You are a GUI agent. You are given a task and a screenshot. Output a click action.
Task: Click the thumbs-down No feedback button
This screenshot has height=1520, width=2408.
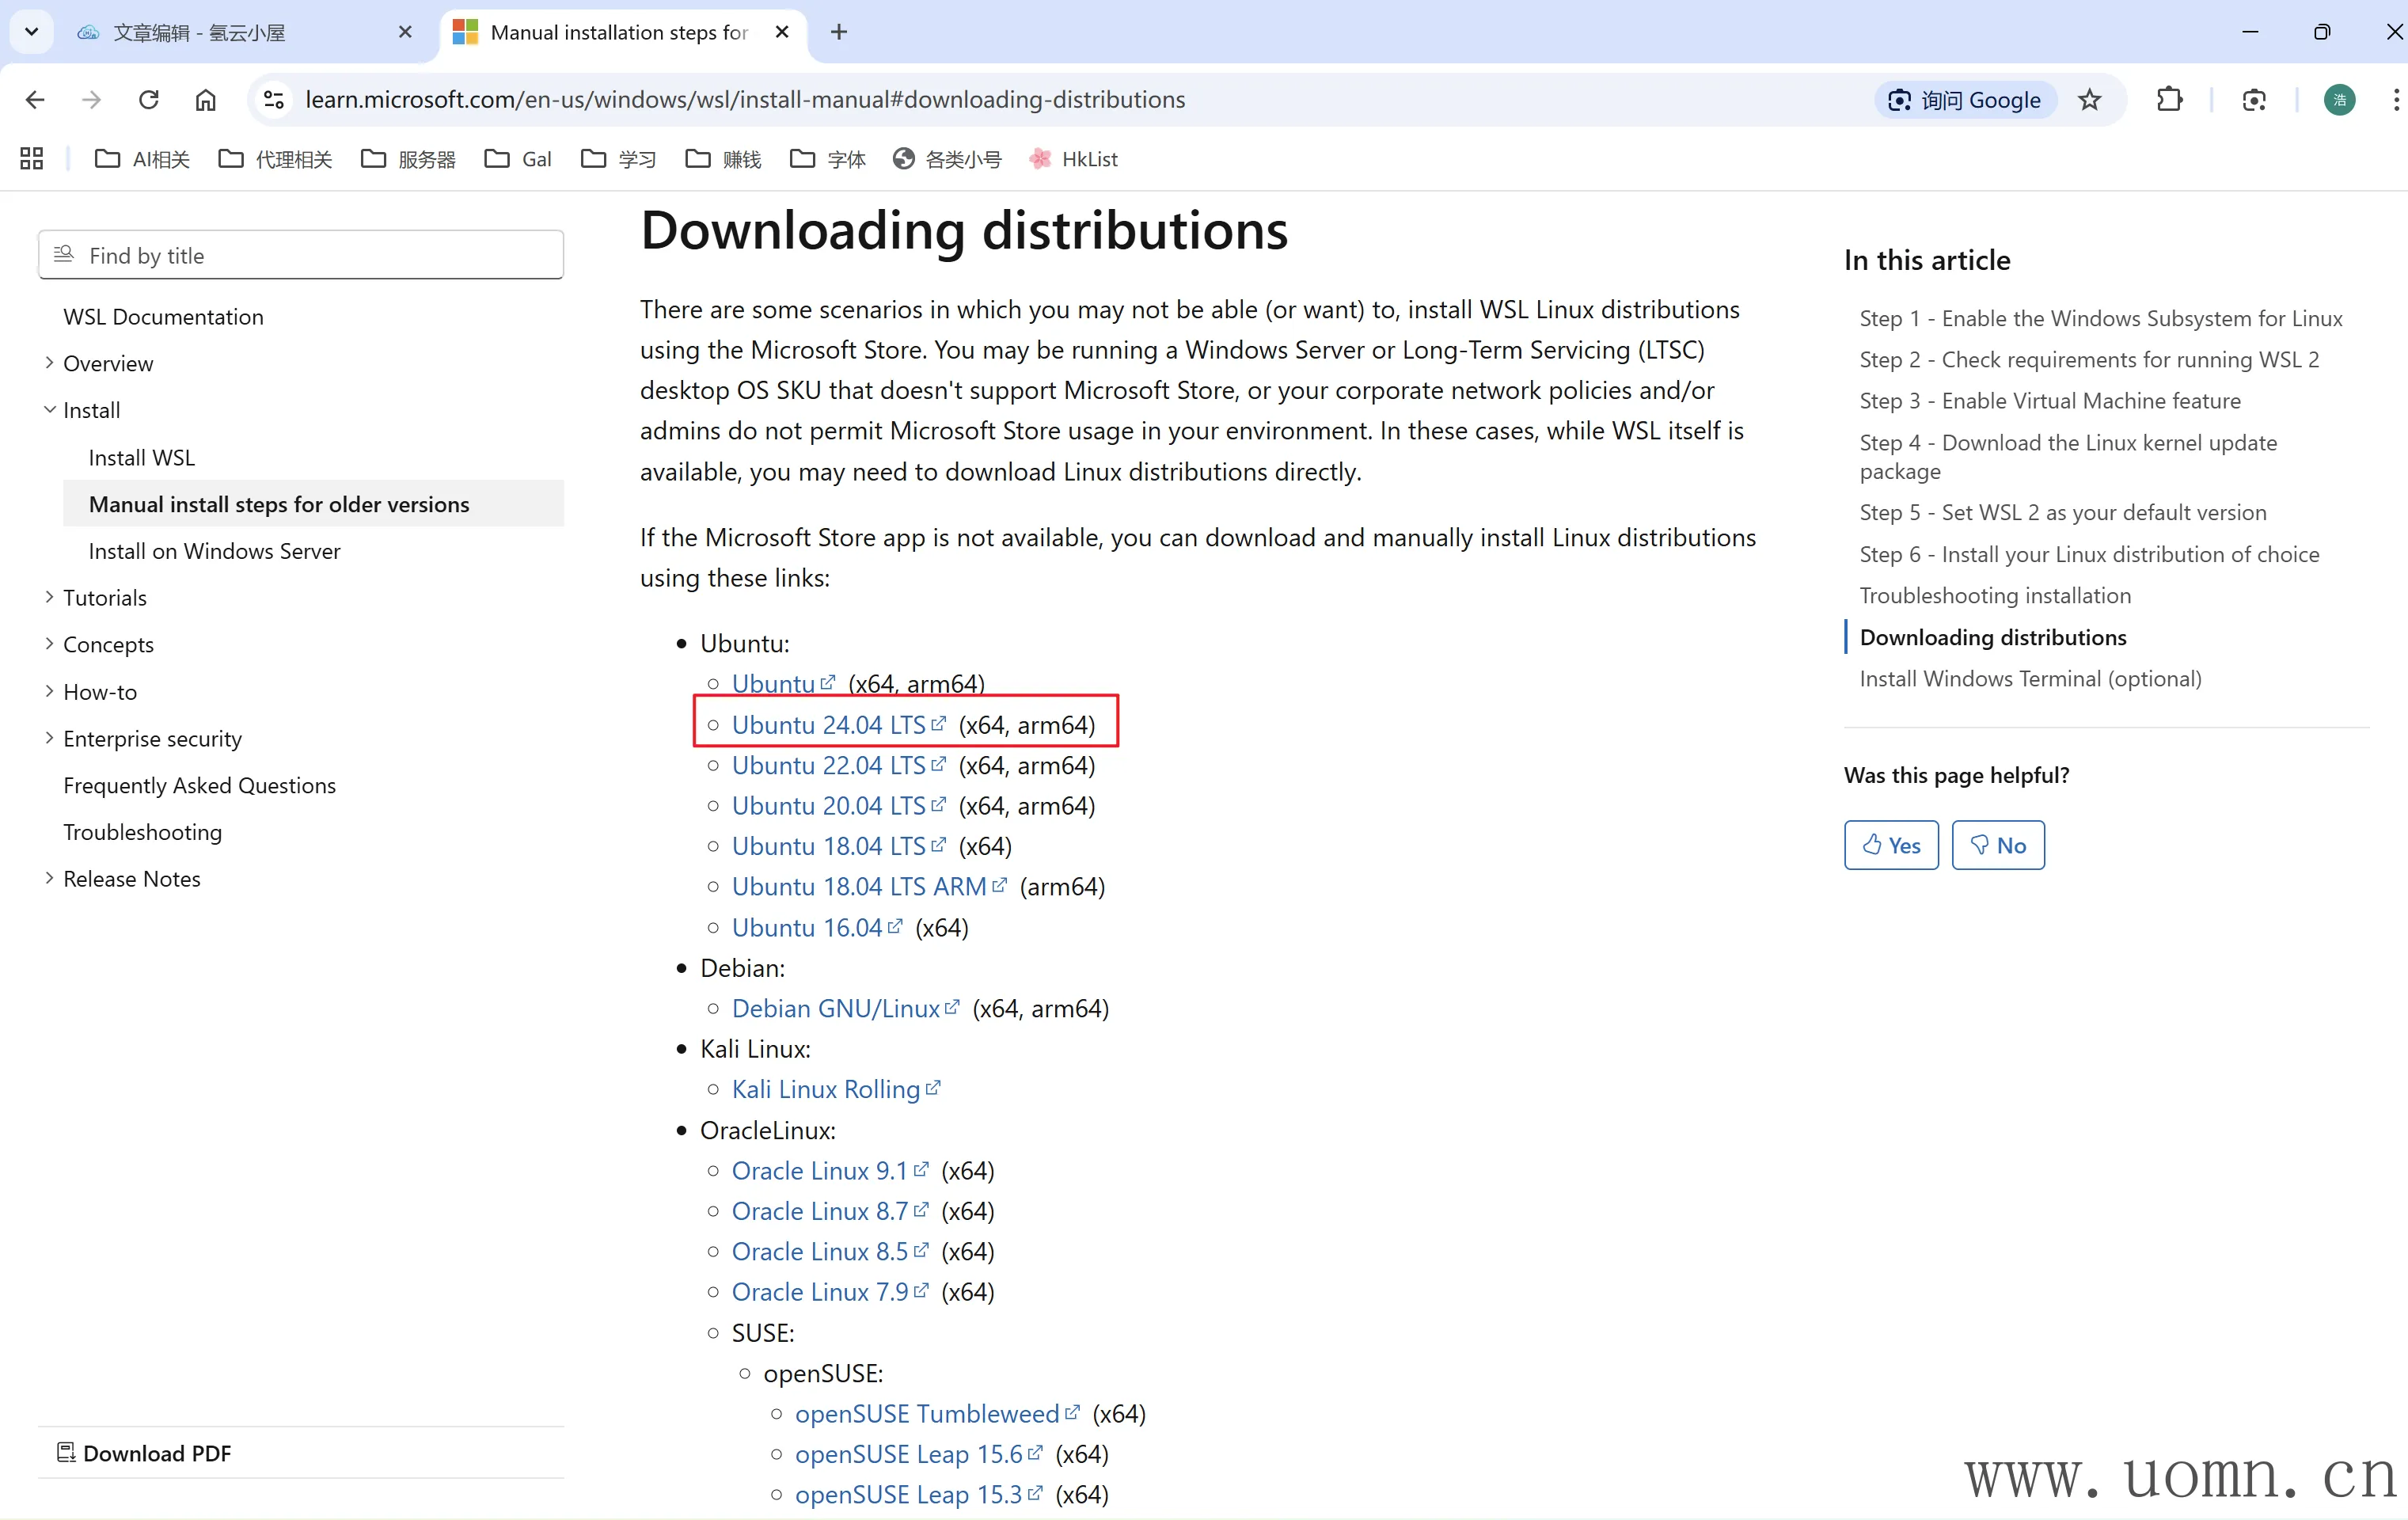click(x=1997, y=845)
